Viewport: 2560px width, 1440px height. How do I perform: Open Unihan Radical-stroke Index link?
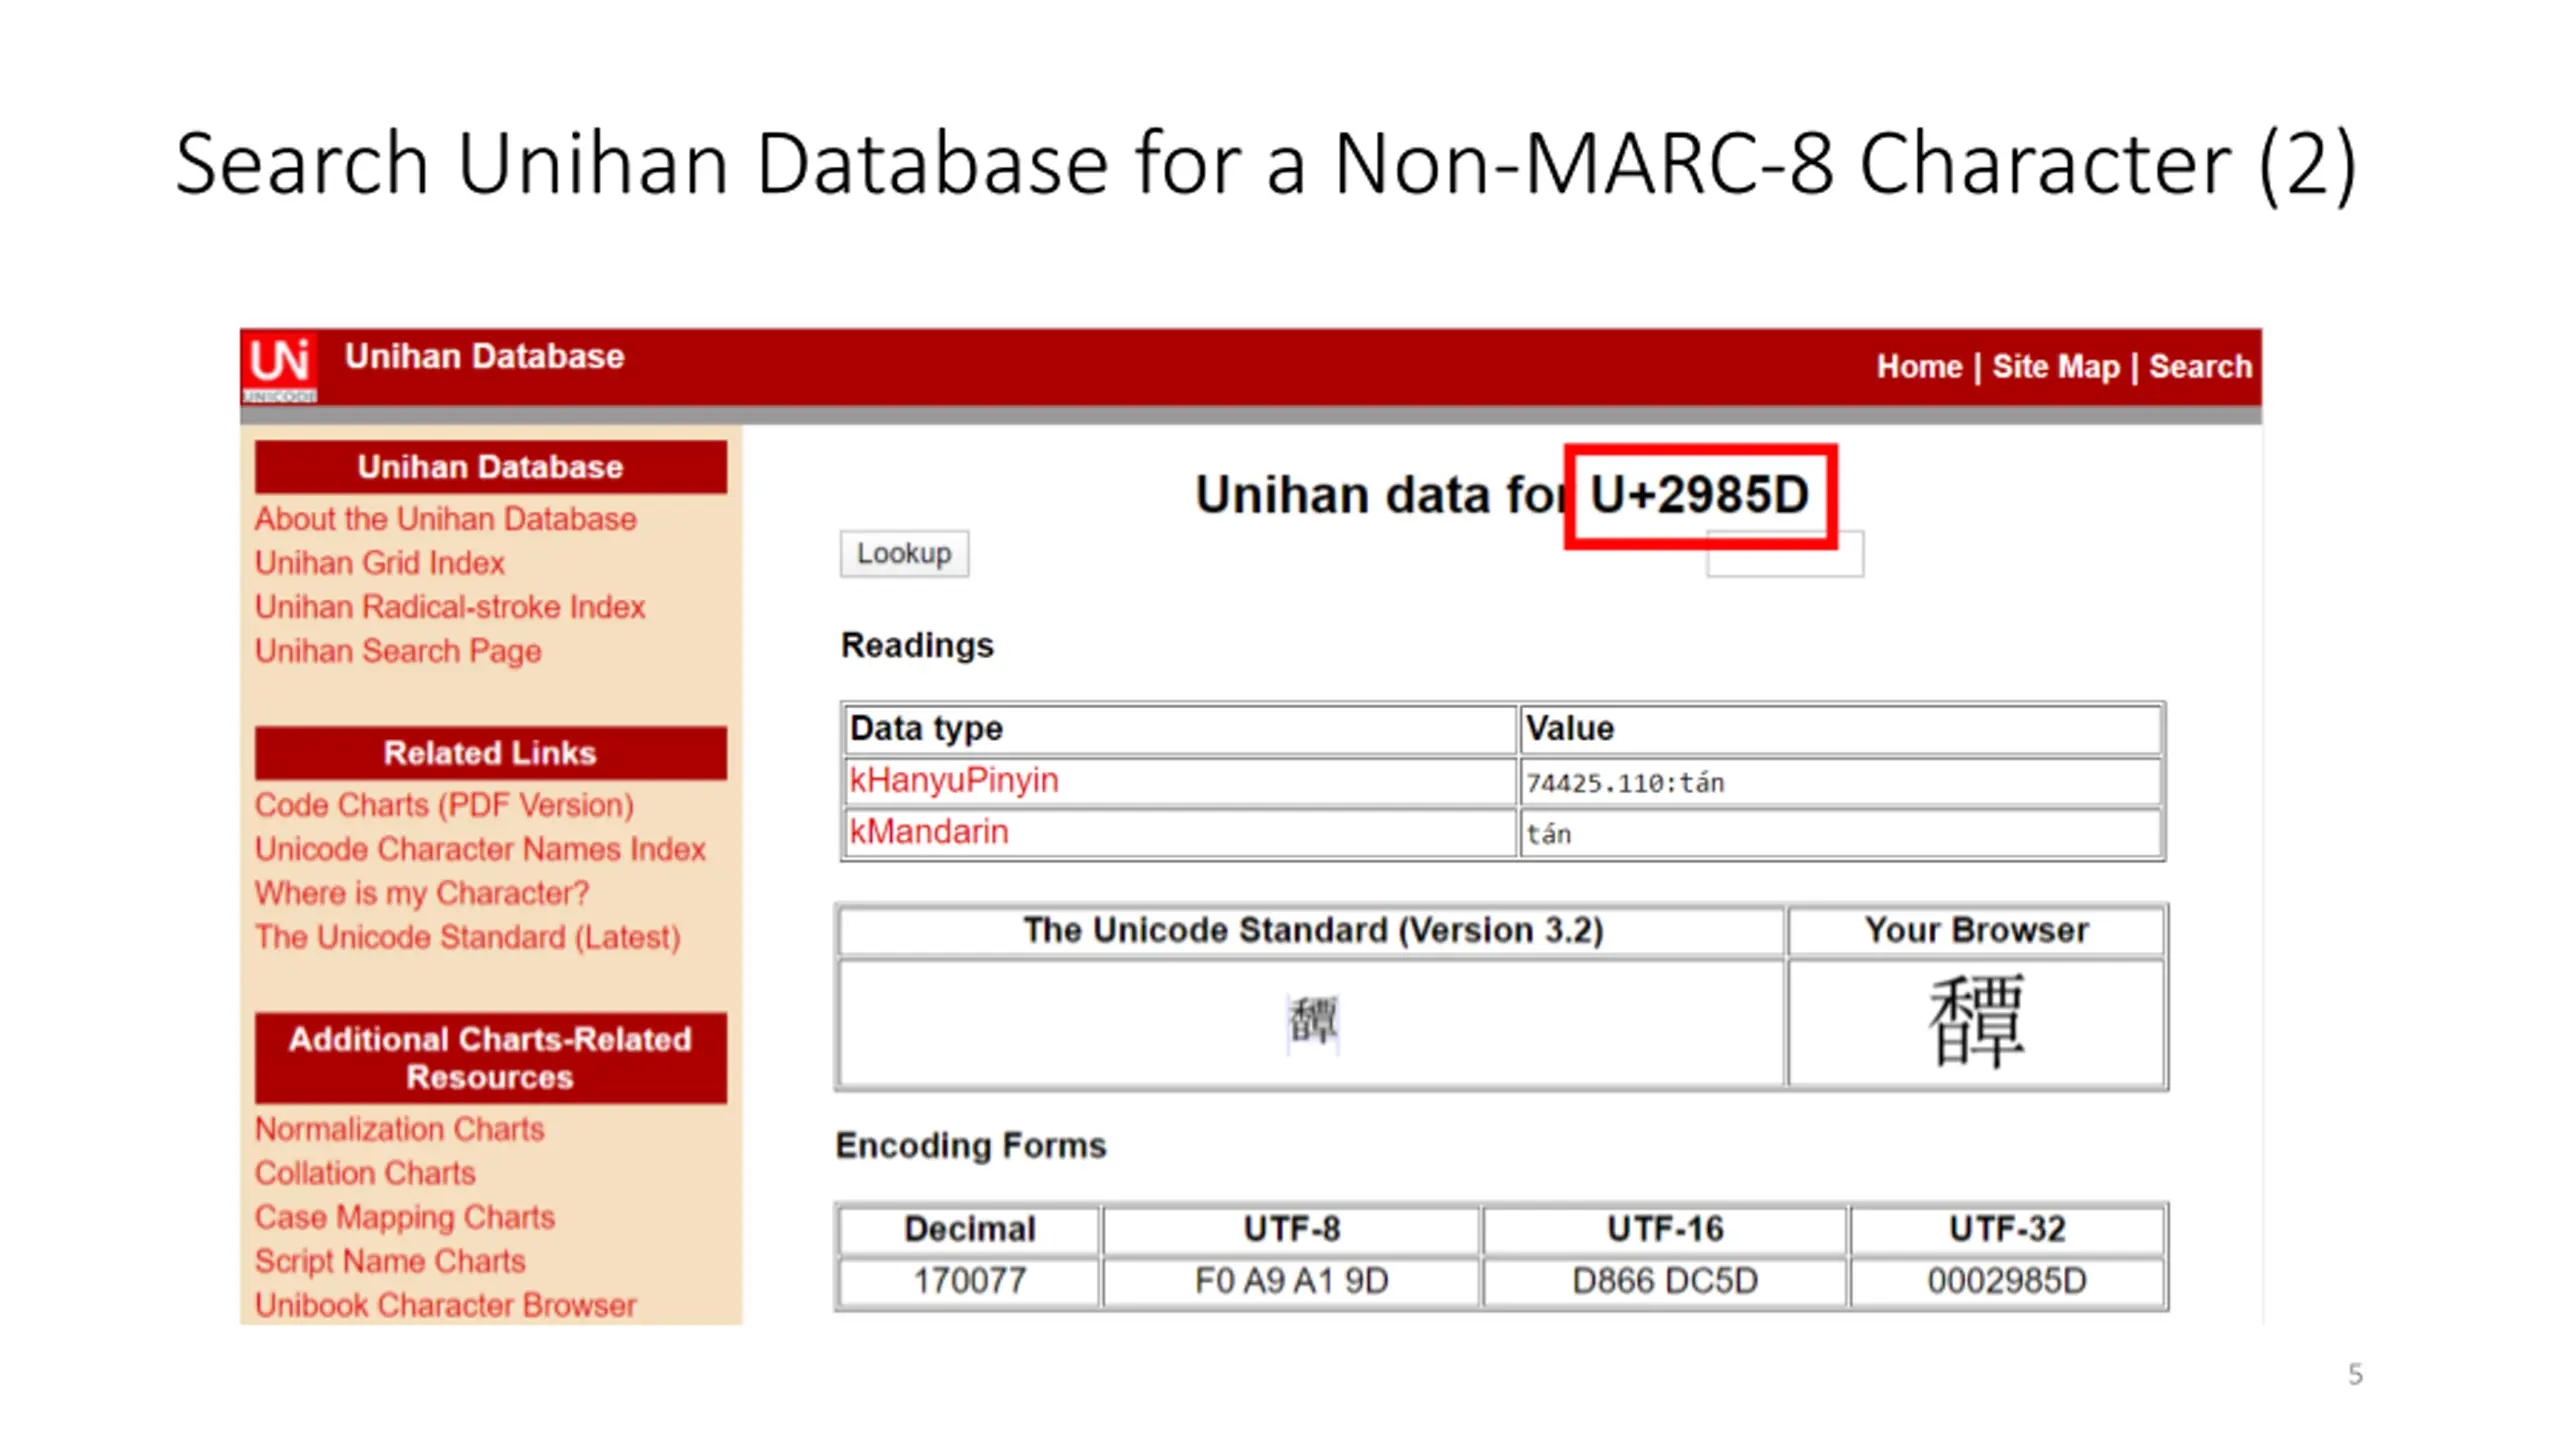click(x=450, y=607)
